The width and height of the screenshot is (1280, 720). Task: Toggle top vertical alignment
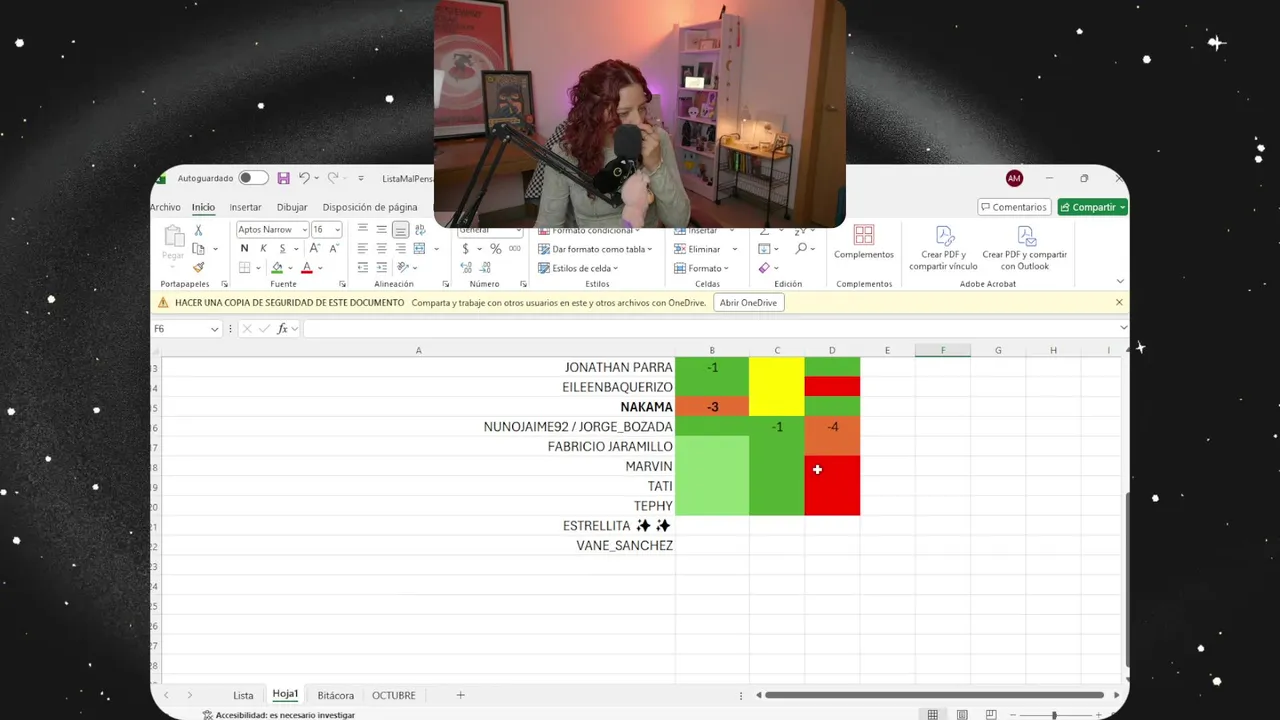(x=363, y=230)
